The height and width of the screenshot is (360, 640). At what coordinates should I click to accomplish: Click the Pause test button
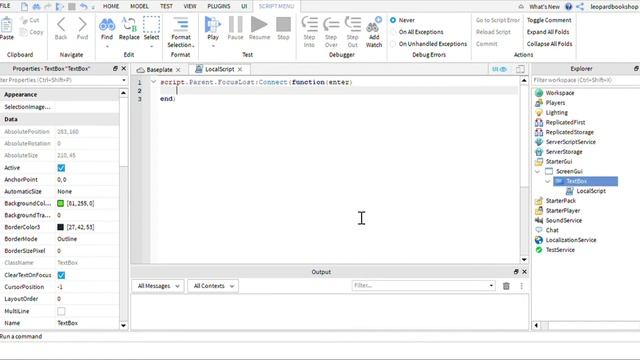tap(235, 24)
